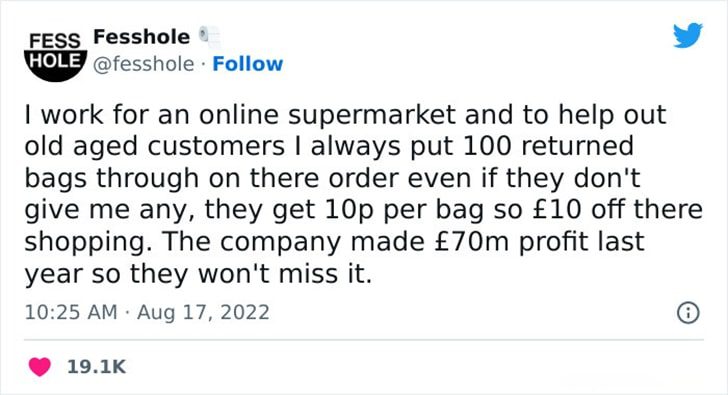Open the tweet via 10:25 AM time
Viewport: 728px width, 395px height.
tap(71, 312)
